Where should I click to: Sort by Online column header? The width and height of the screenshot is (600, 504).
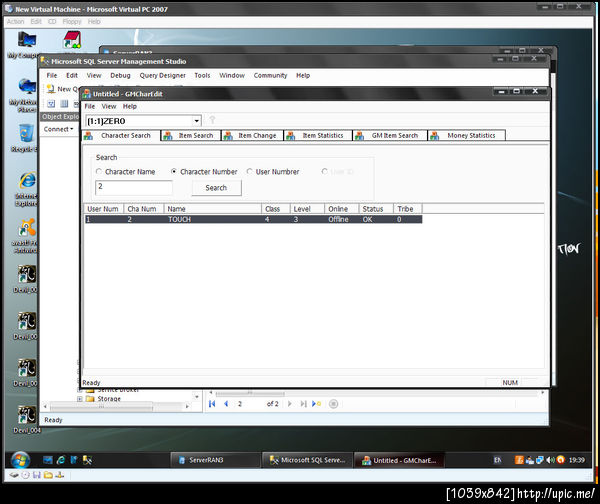[x=341, y=209]
